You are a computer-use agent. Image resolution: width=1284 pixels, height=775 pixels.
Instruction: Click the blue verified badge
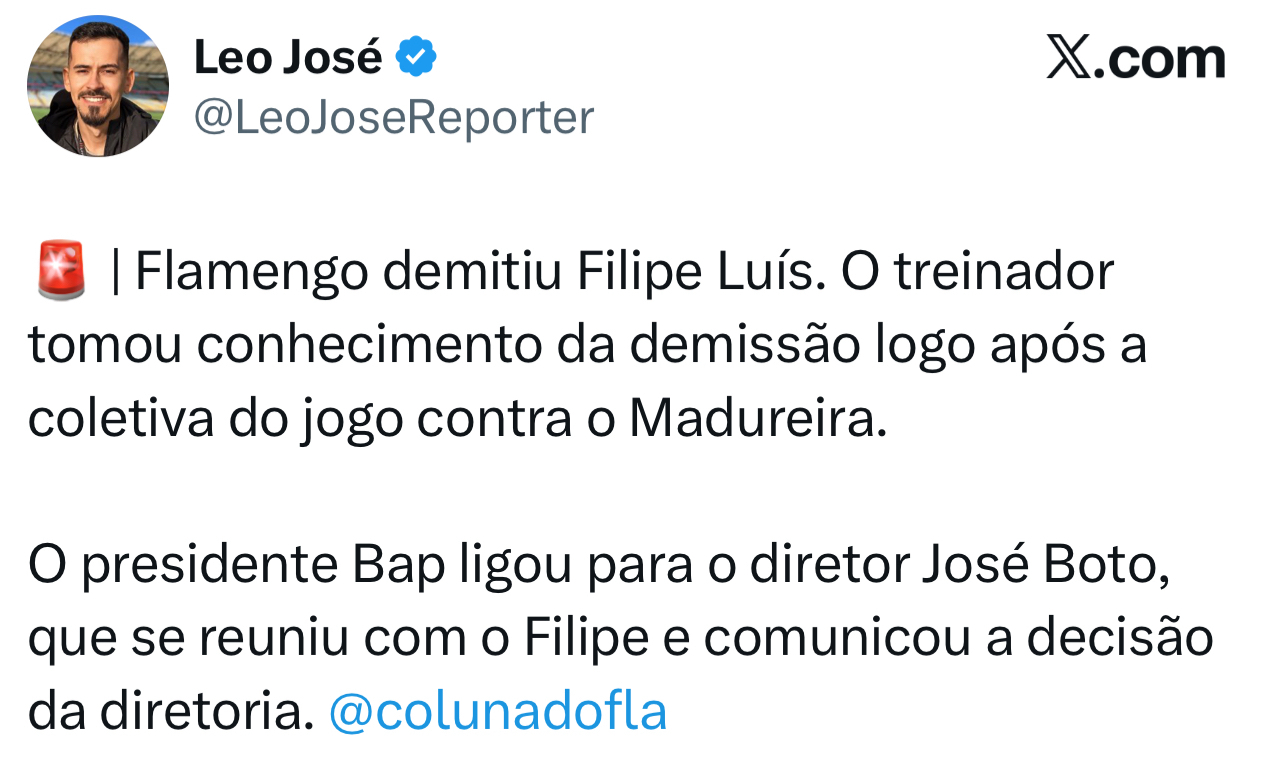click(x=416, y=57)
